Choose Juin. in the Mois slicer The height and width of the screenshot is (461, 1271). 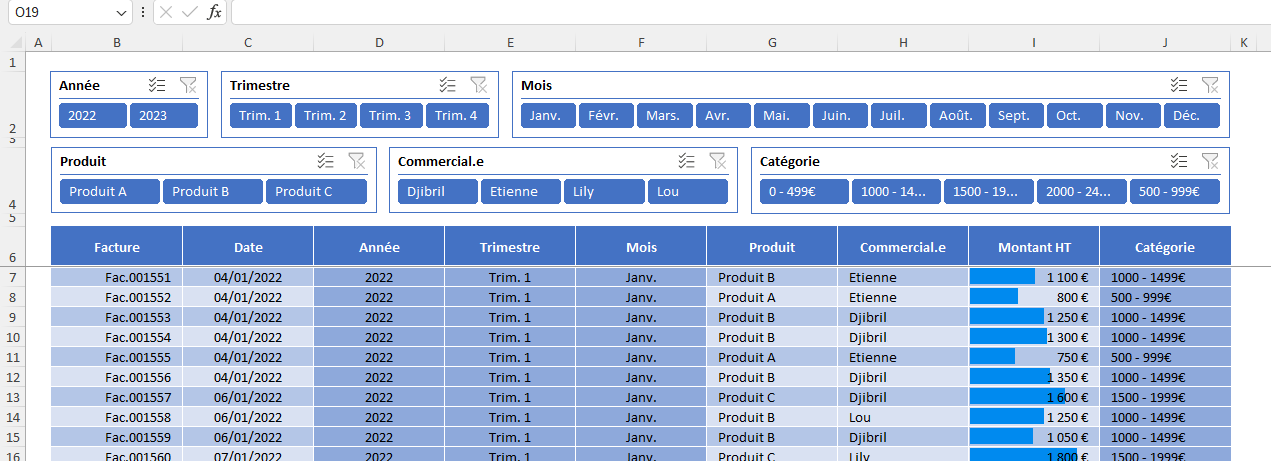840,116
